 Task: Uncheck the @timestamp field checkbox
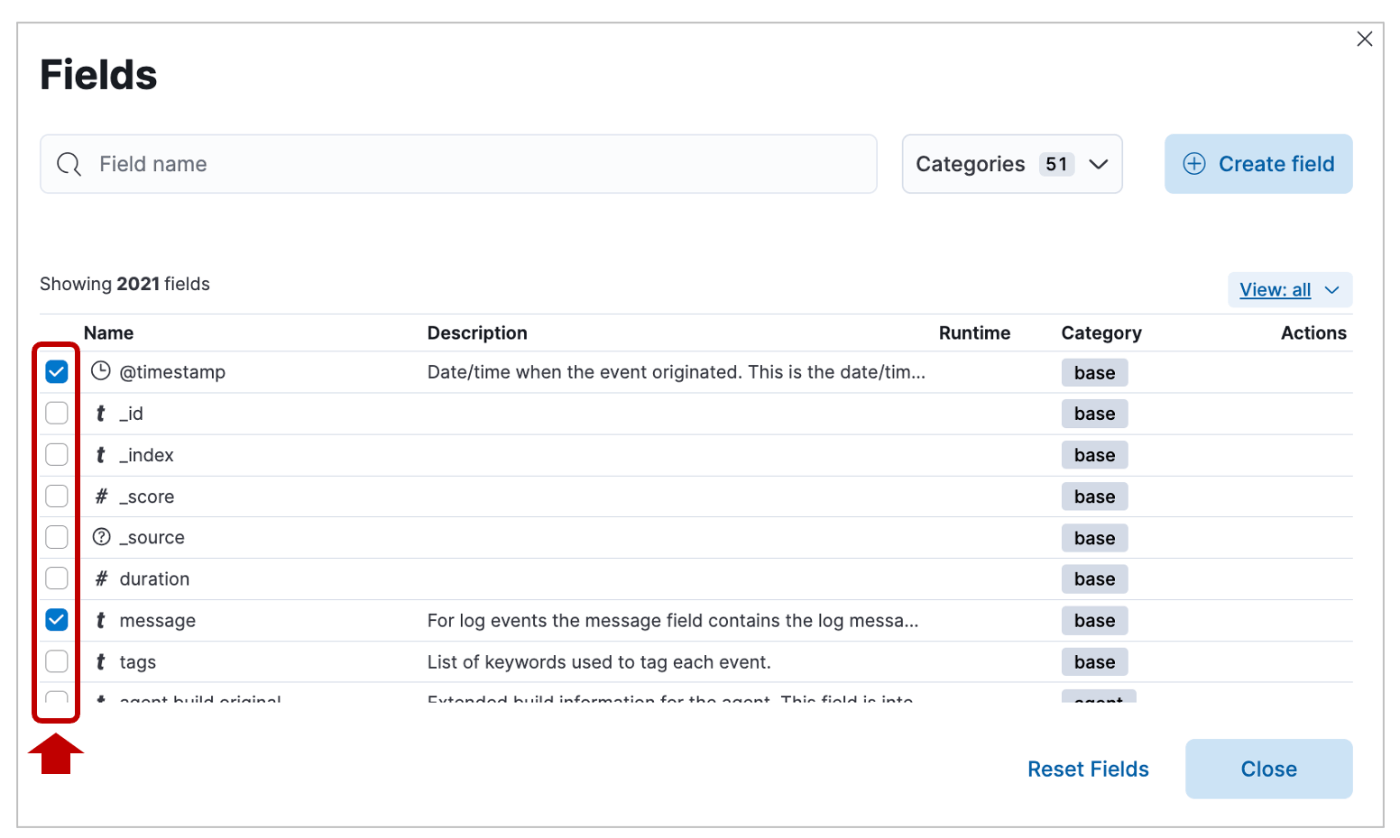[x=57, y=372]
